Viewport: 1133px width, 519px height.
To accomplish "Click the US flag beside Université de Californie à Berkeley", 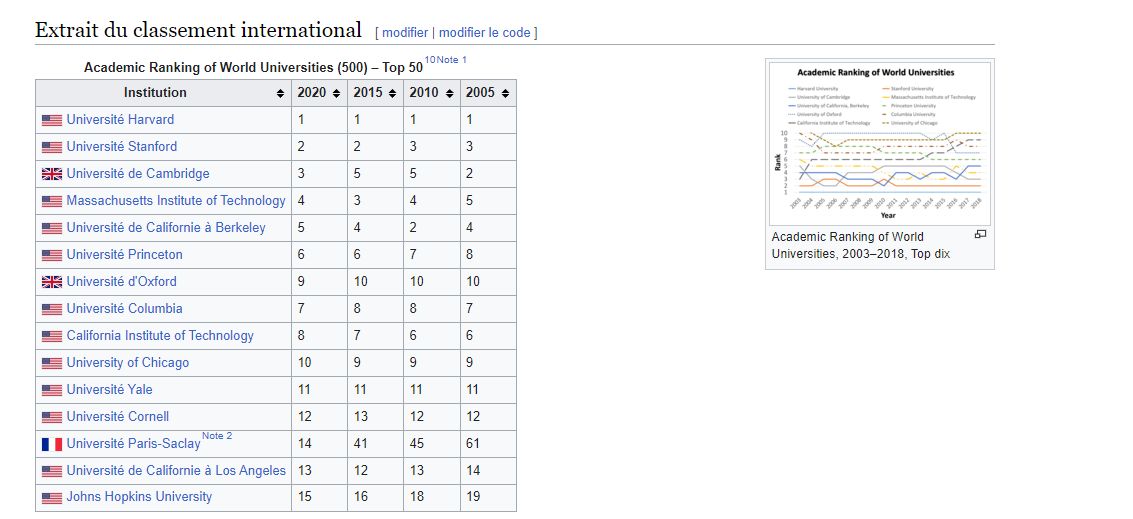I will pyautogui.click(x=52, y=228).
